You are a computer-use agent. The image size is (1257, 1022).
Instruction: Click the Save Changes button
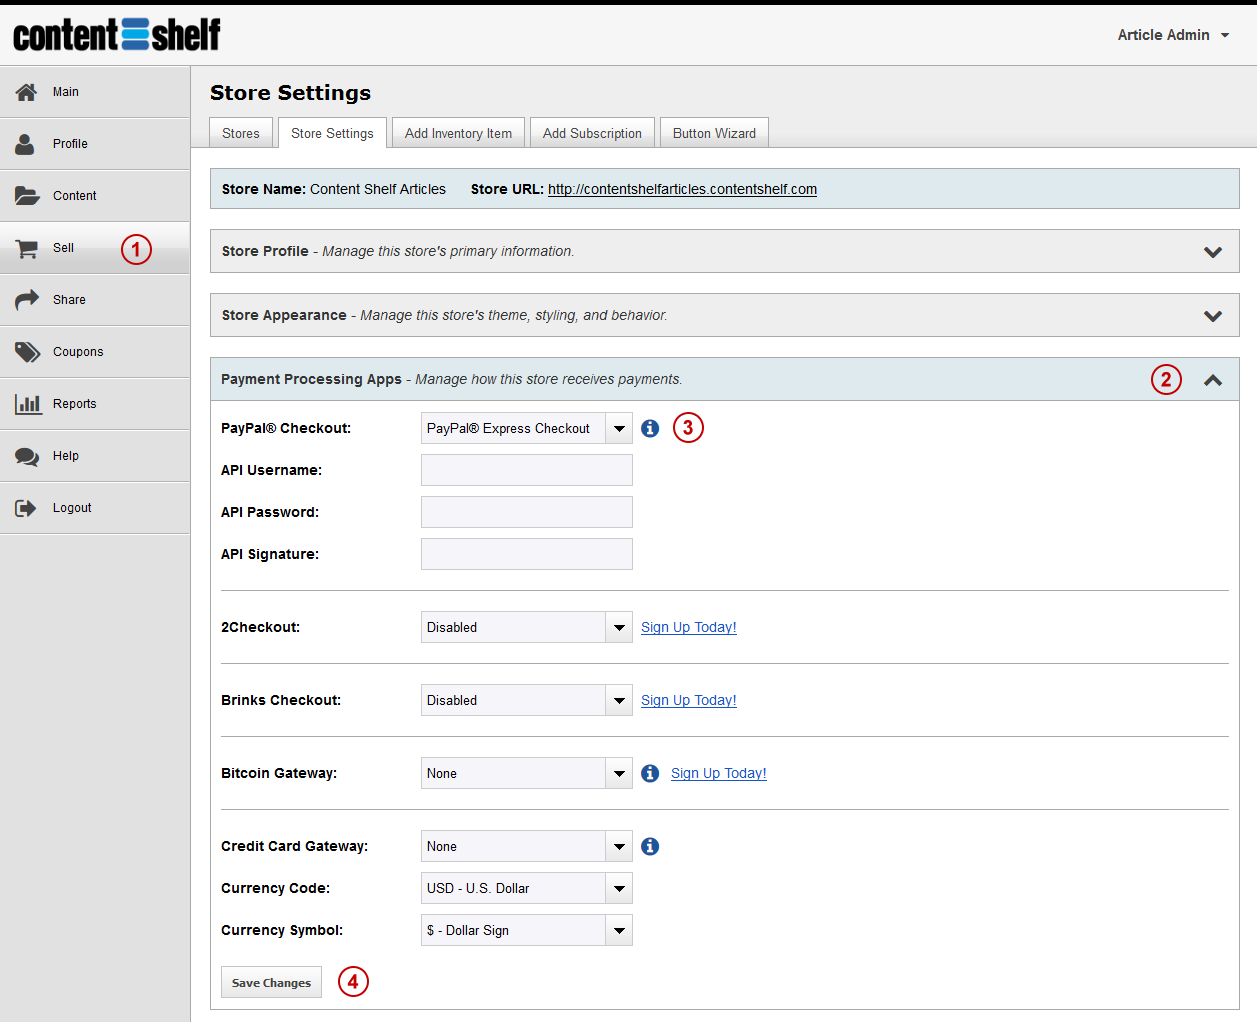(x=271, y=982)
